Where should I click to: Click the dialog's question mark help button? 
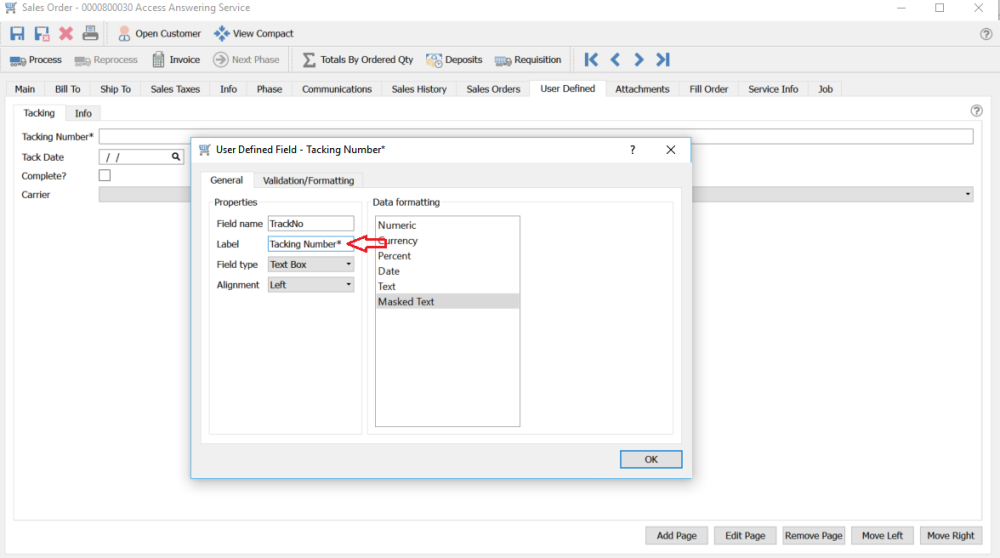[x=633, y=150]
